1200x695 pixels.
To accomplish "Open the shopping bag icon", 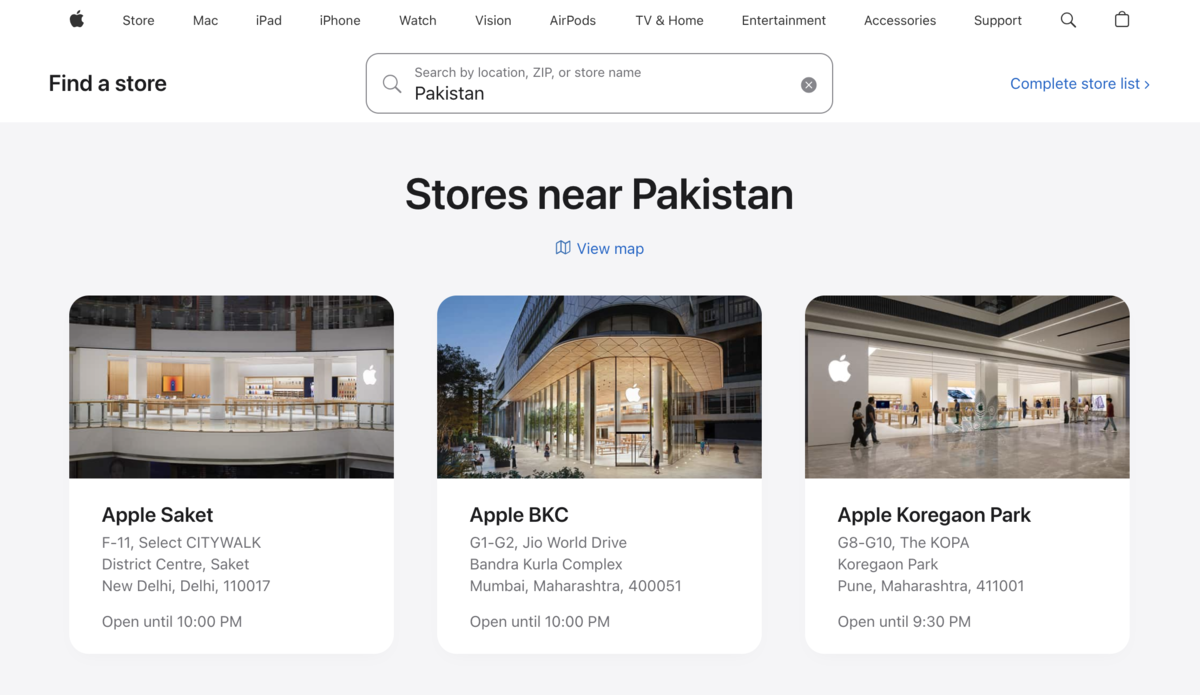I will coord(1122,20).
